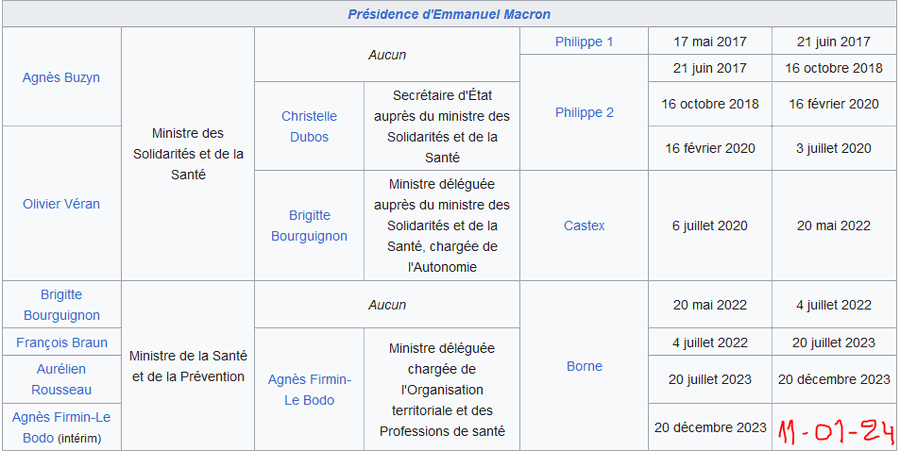Screen dimensions: 900x451
Task: Click Brigitte Bourguignon link beside Ministre déléguée Autonomie
Action: 309,225
